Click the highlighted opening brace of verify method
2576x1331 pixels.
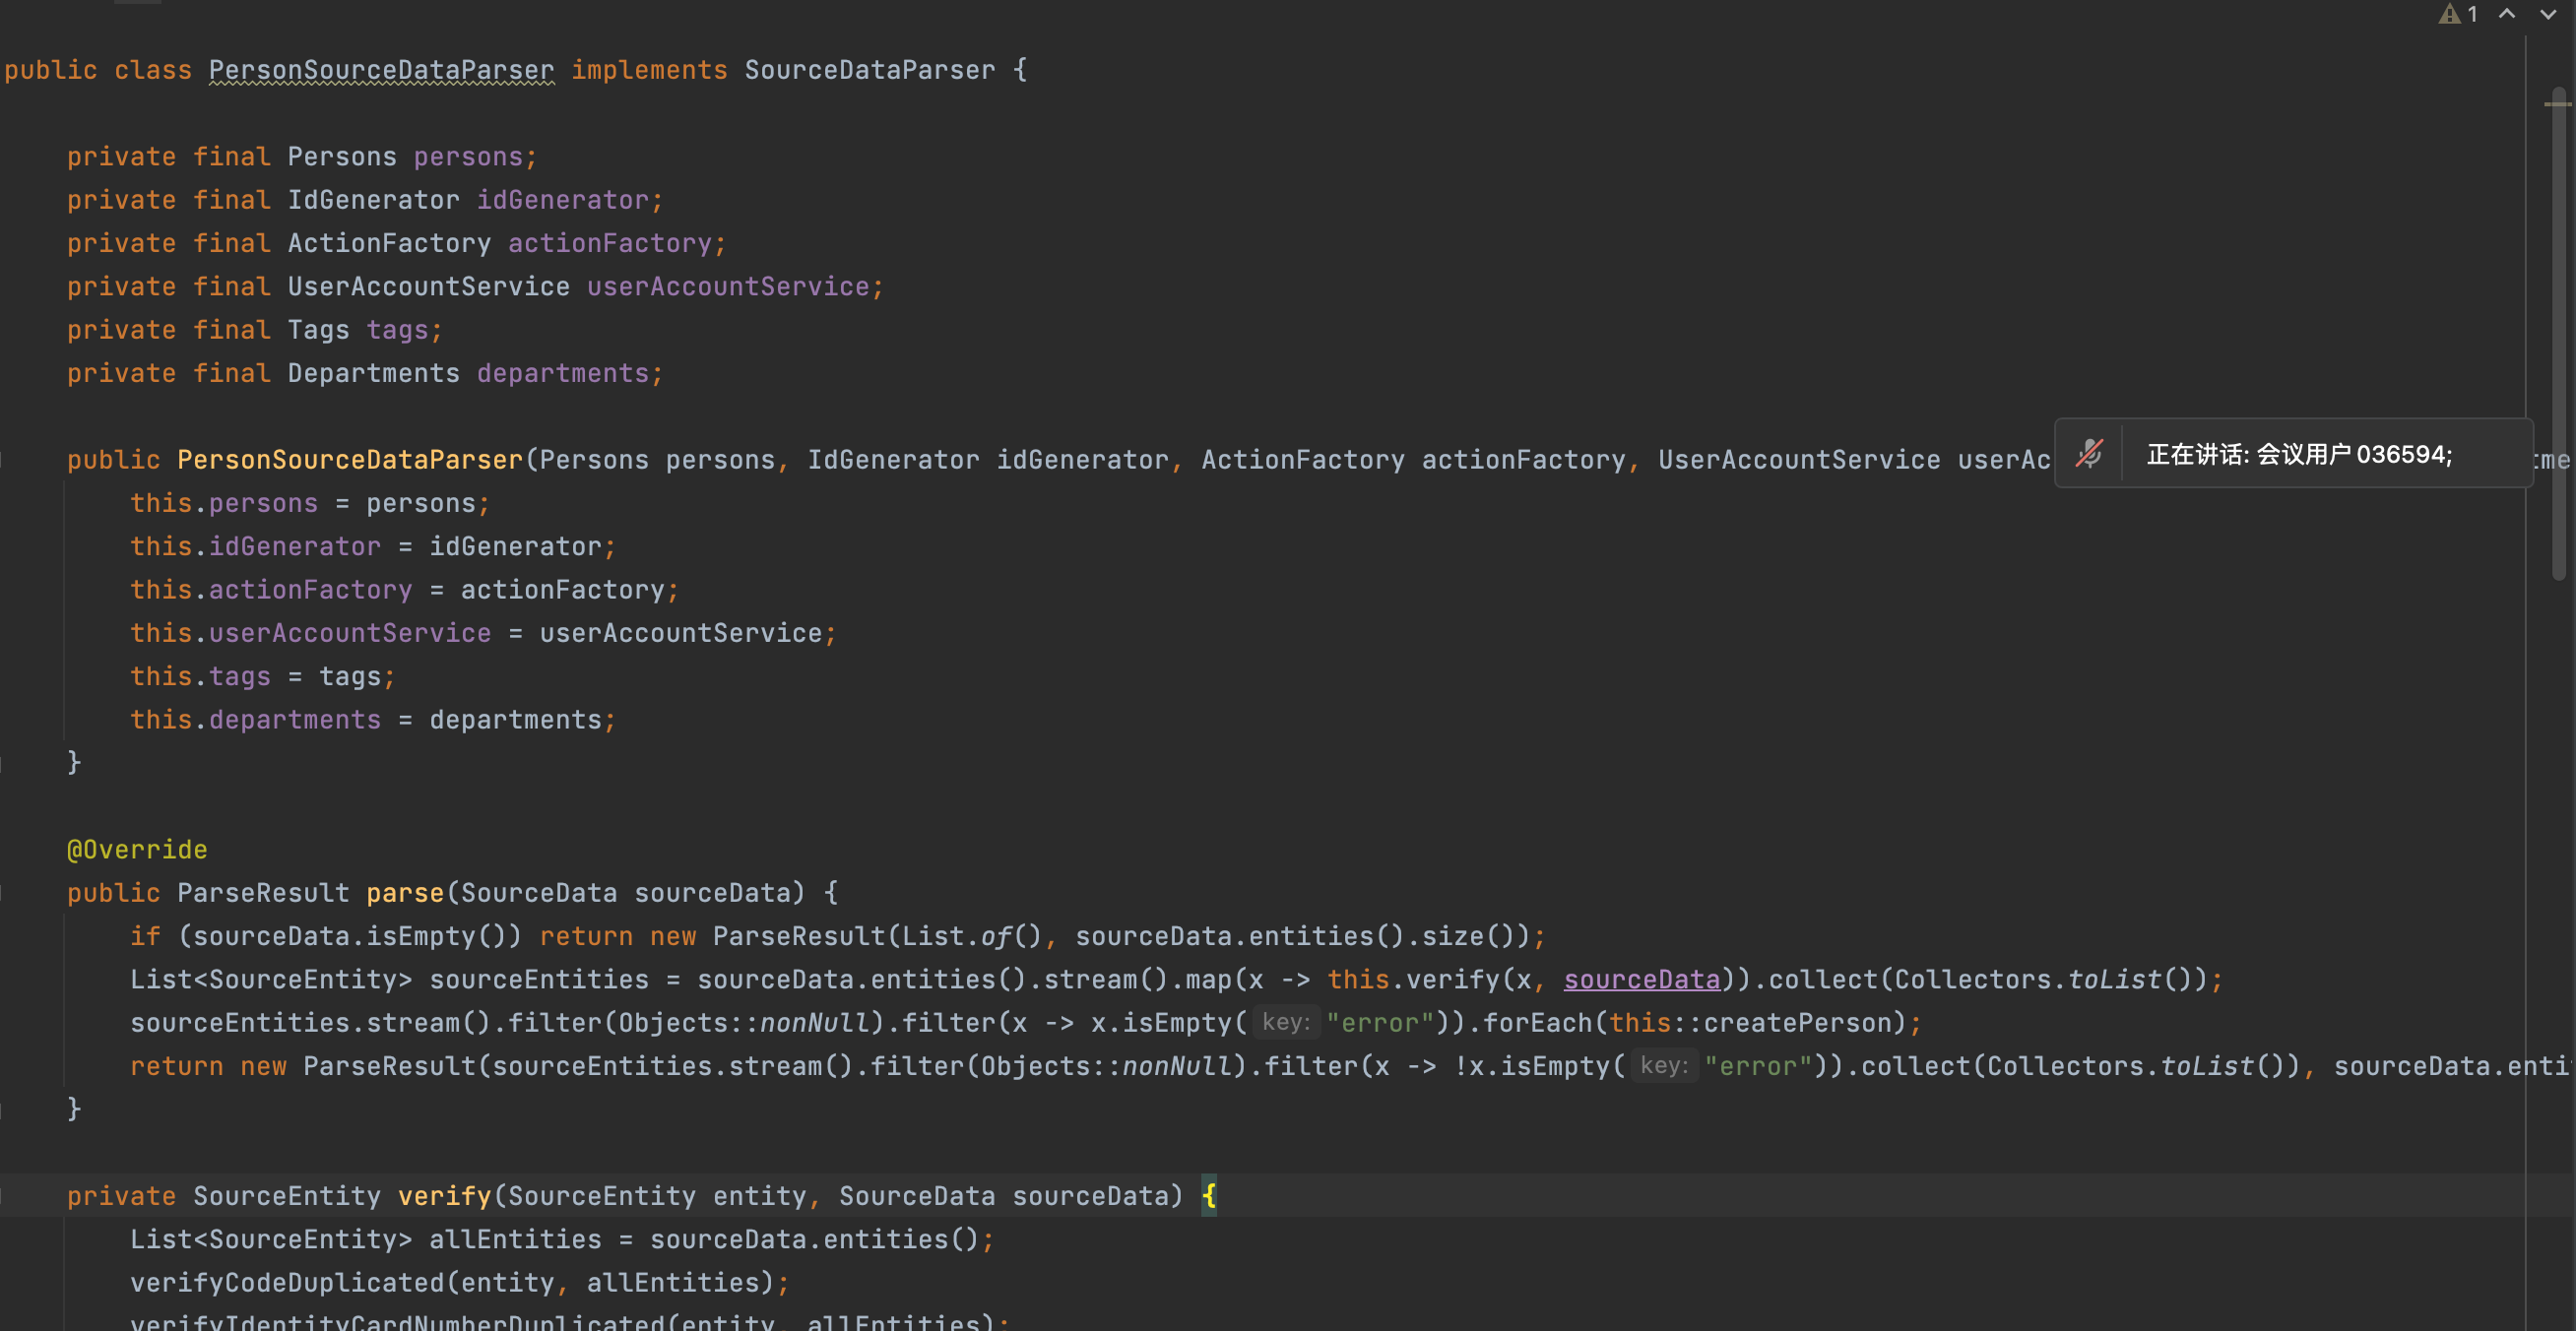pos(1209,1196)
